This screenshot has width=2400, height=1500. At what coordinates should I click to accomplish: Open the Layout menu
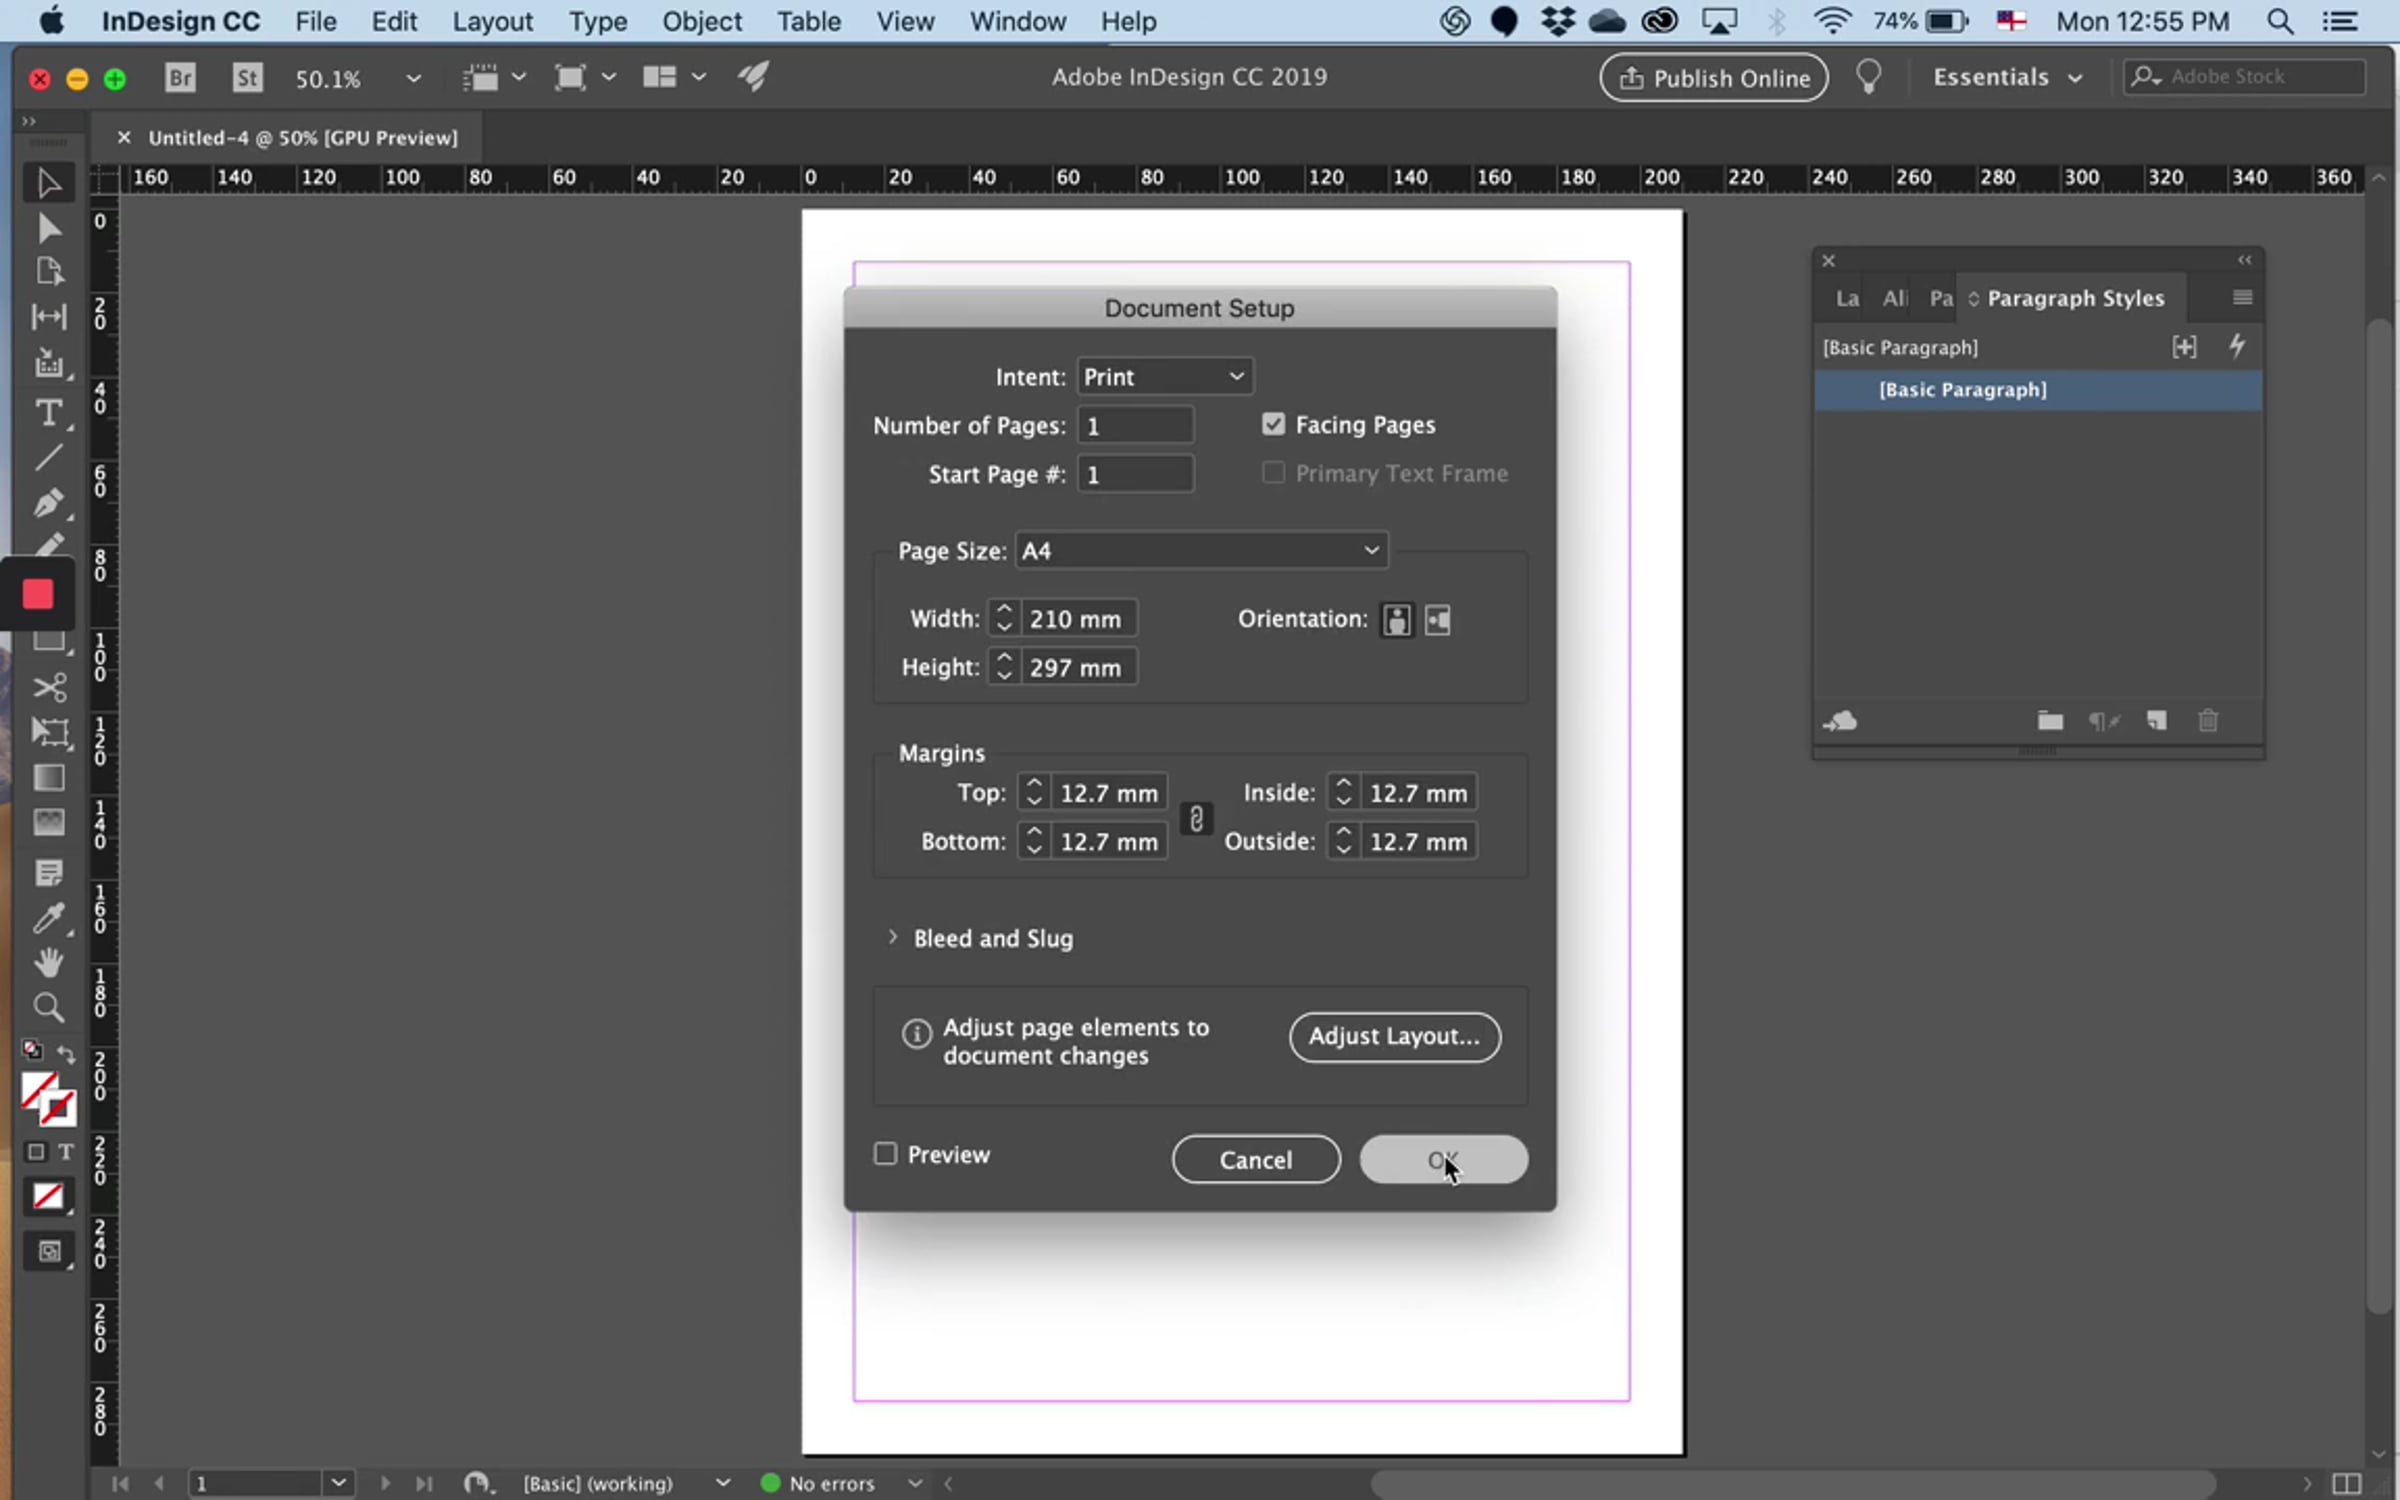pos(492,21)
